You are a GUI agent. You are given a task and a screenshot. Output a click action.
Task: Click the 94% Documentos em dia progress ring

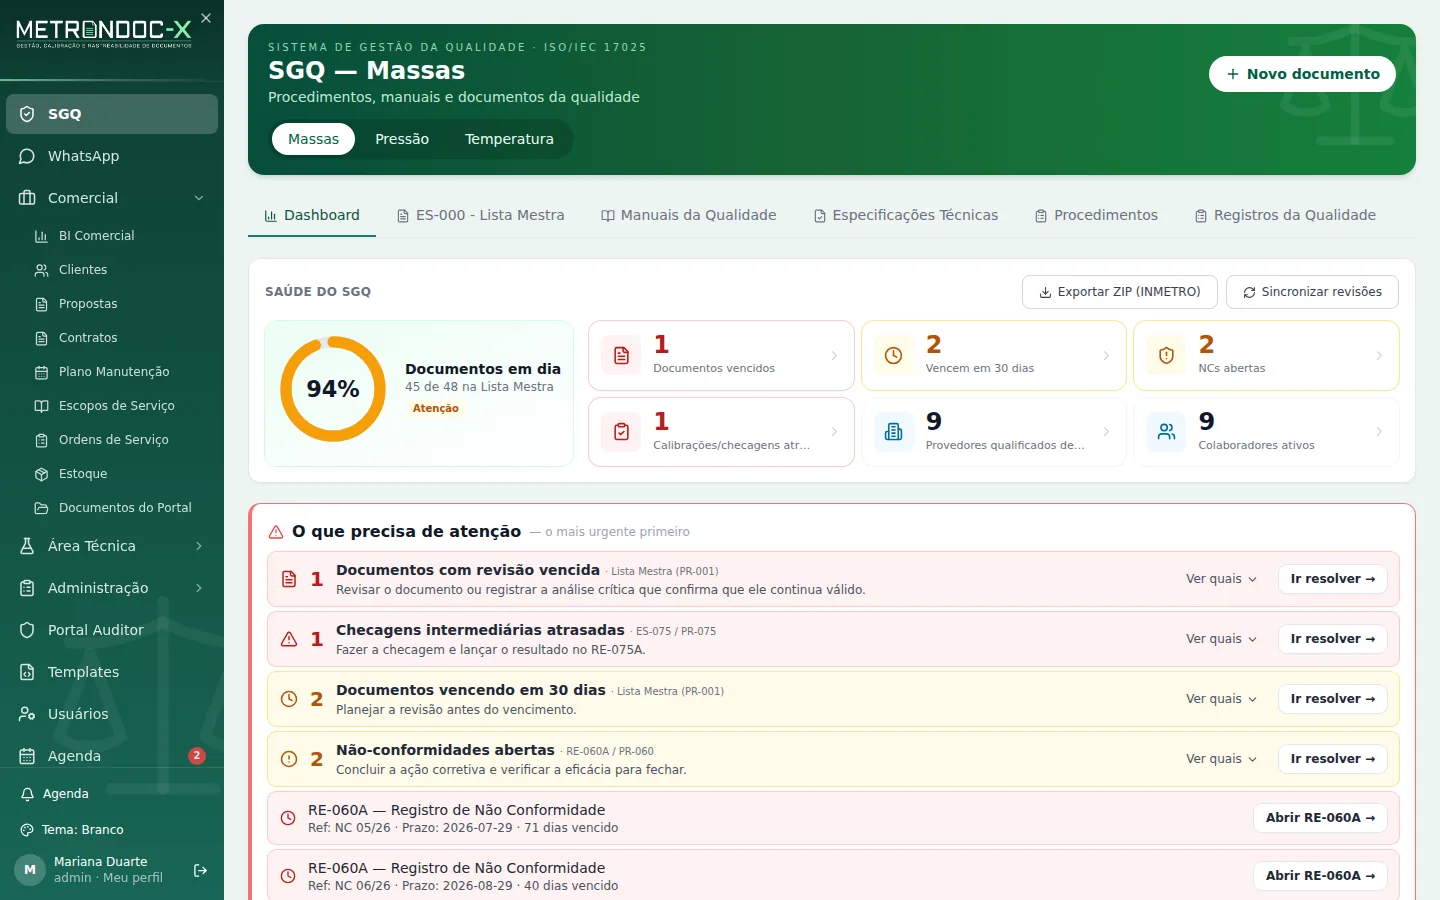click(x=333, y=389)
